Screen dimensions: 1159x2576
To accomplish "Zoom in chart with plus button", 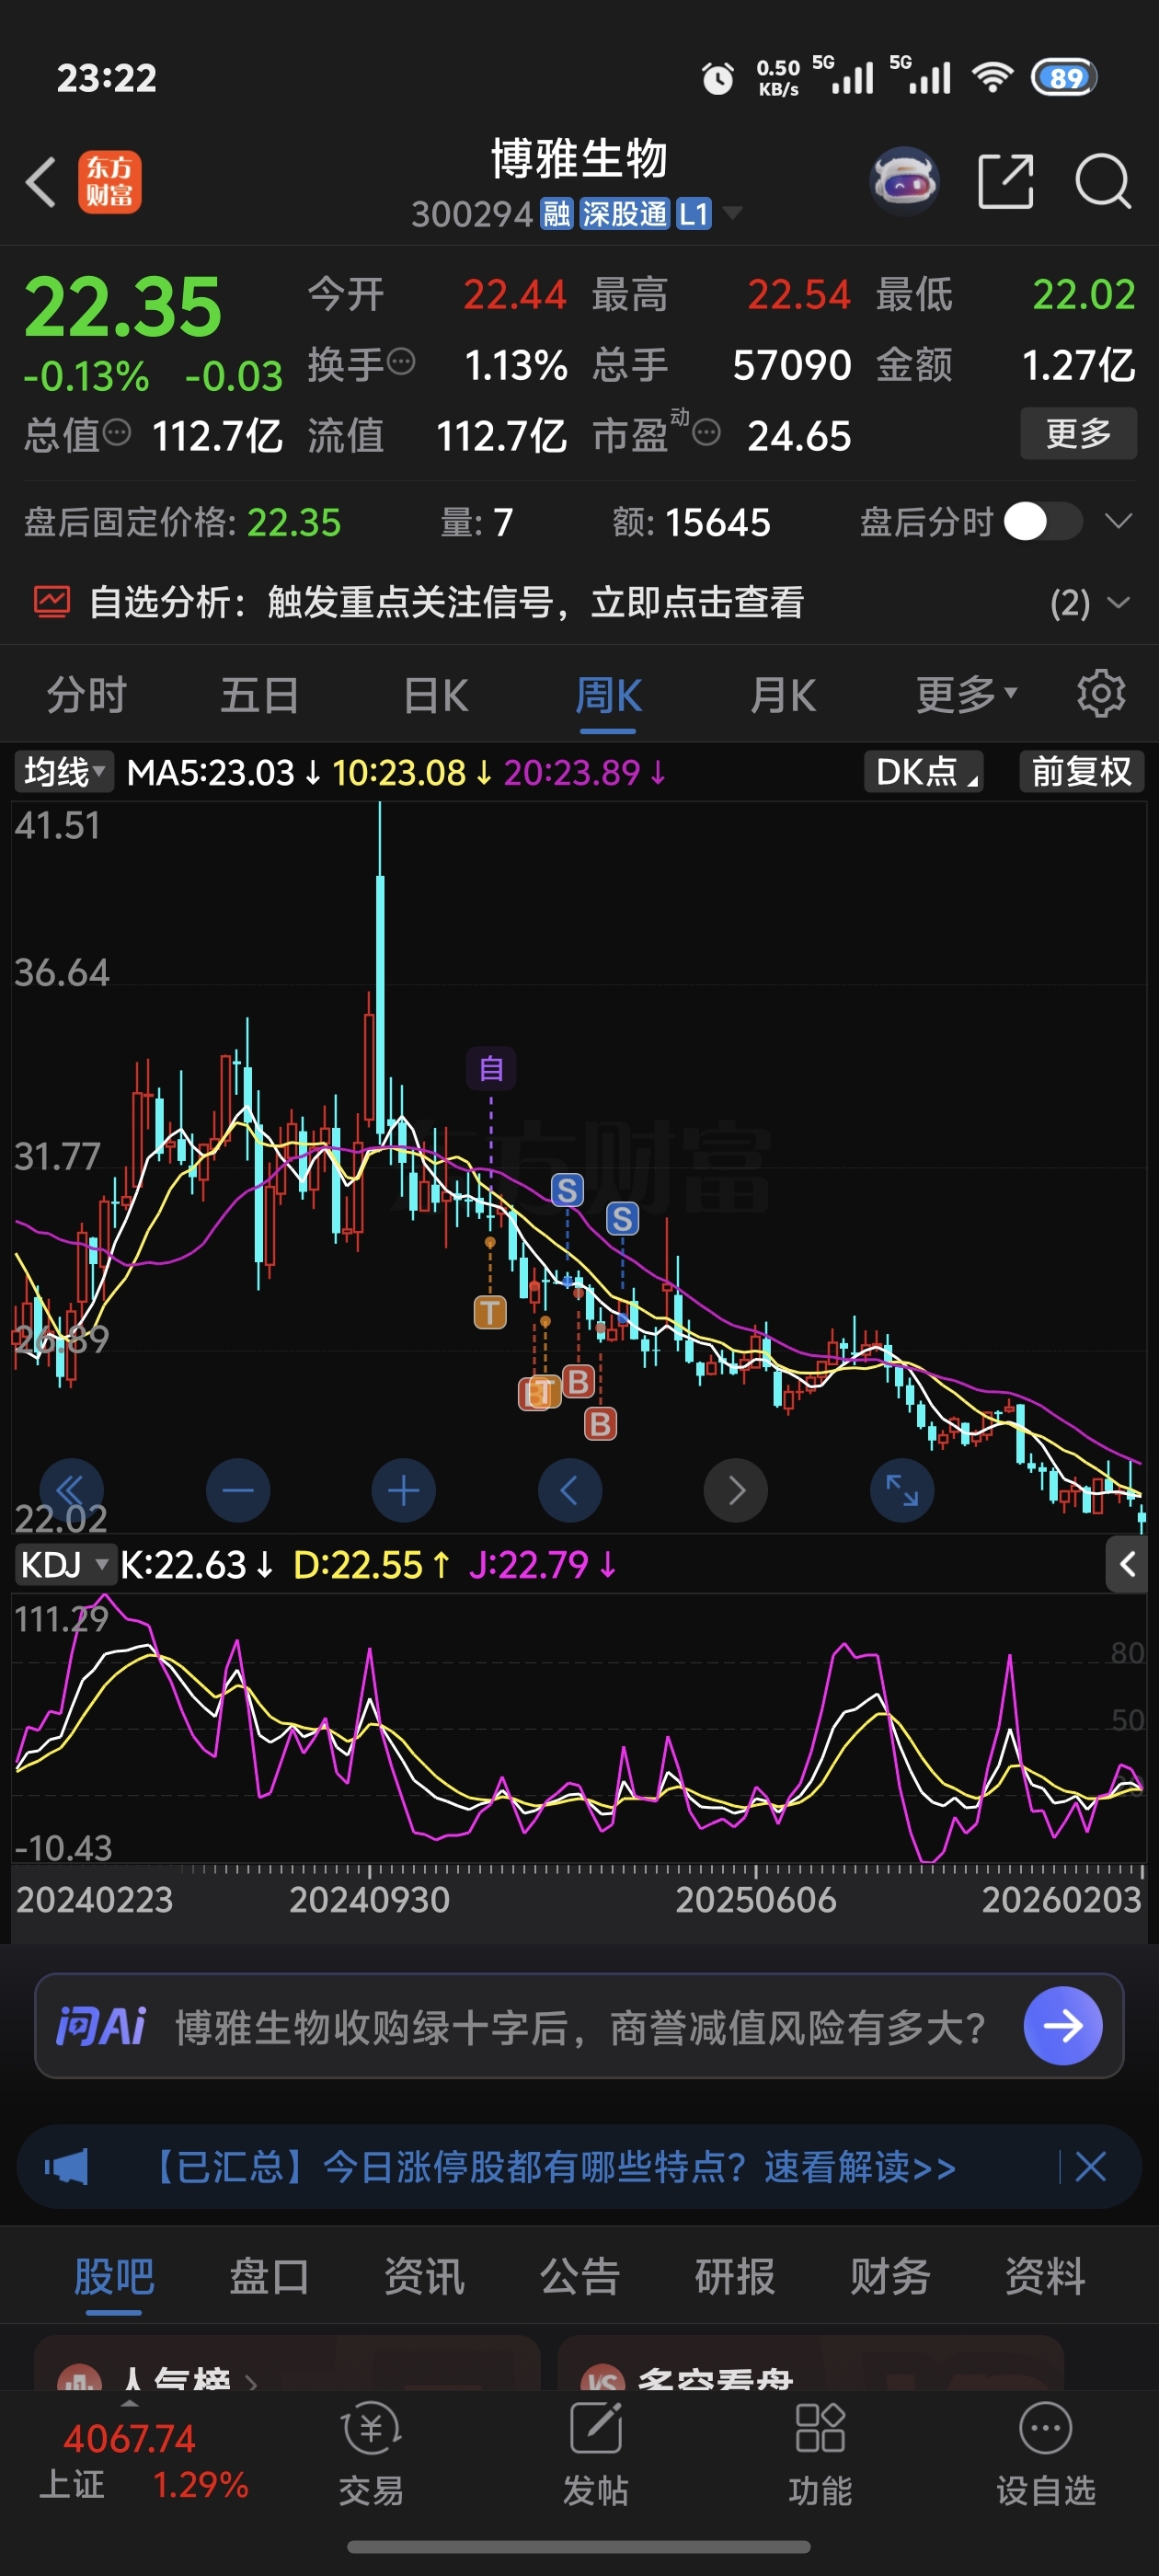I will 403,1491.
